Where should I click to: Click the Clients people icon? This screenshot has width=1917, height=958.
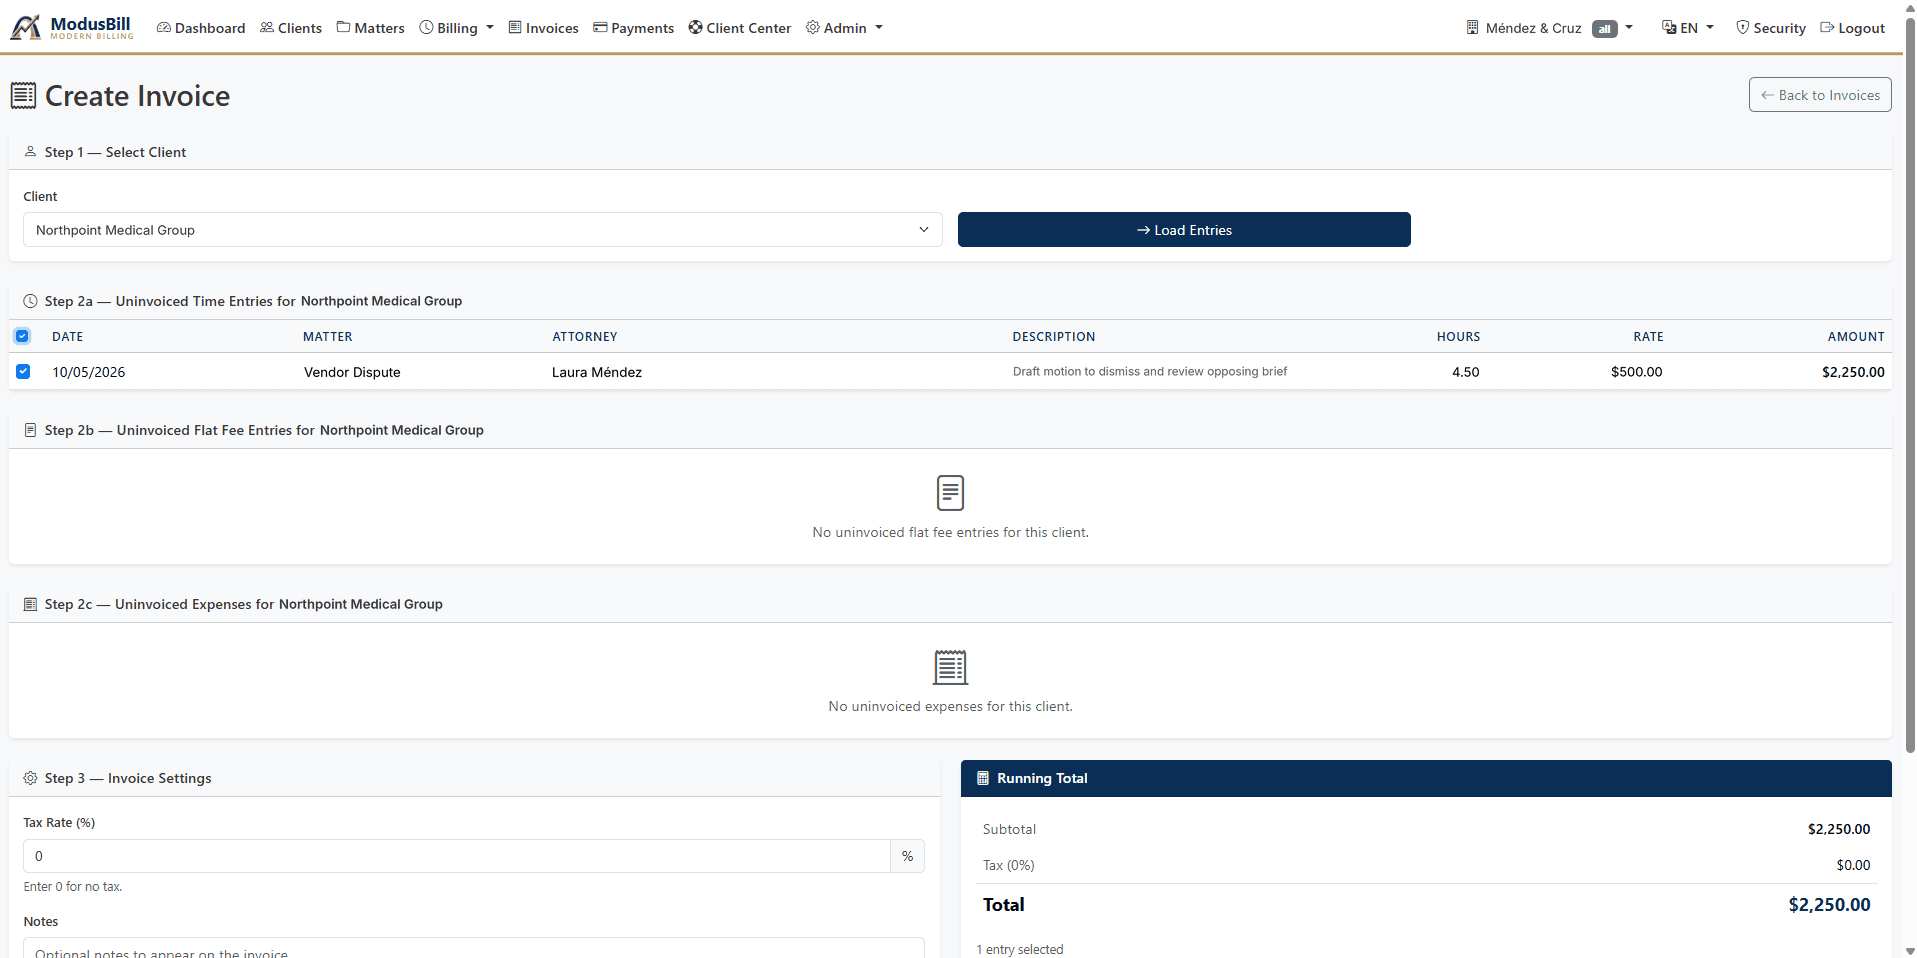(x=267, y=28)
